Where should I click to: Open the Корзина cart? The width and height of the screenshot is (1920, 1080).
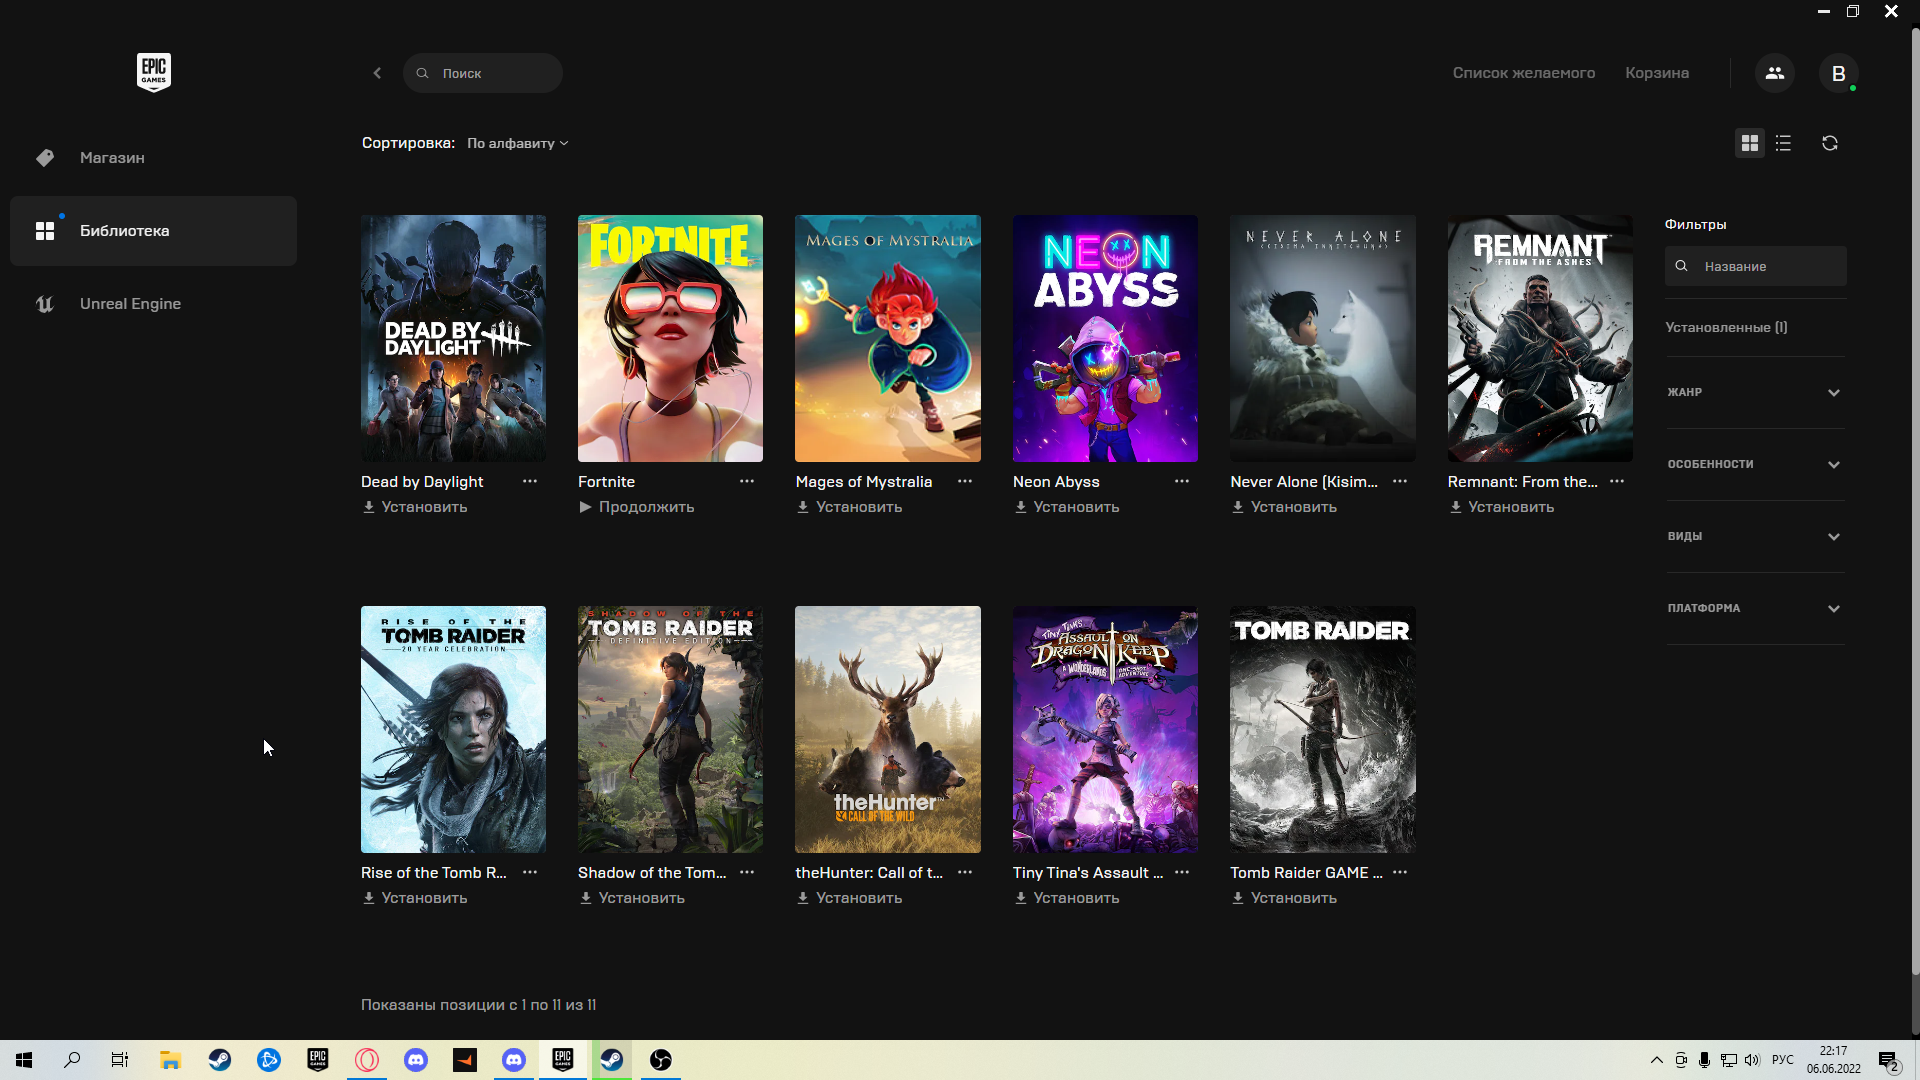point(1657,73)
